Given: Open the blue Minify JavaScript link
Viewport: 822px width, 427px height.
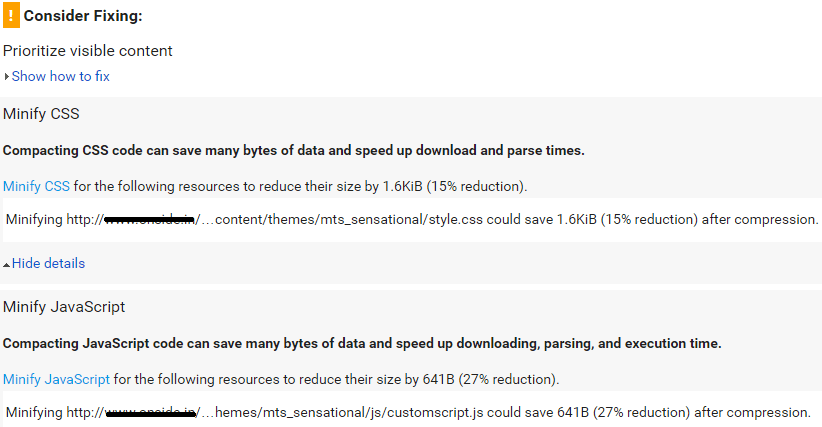Looking at the screenshot, I should [56, 379].
